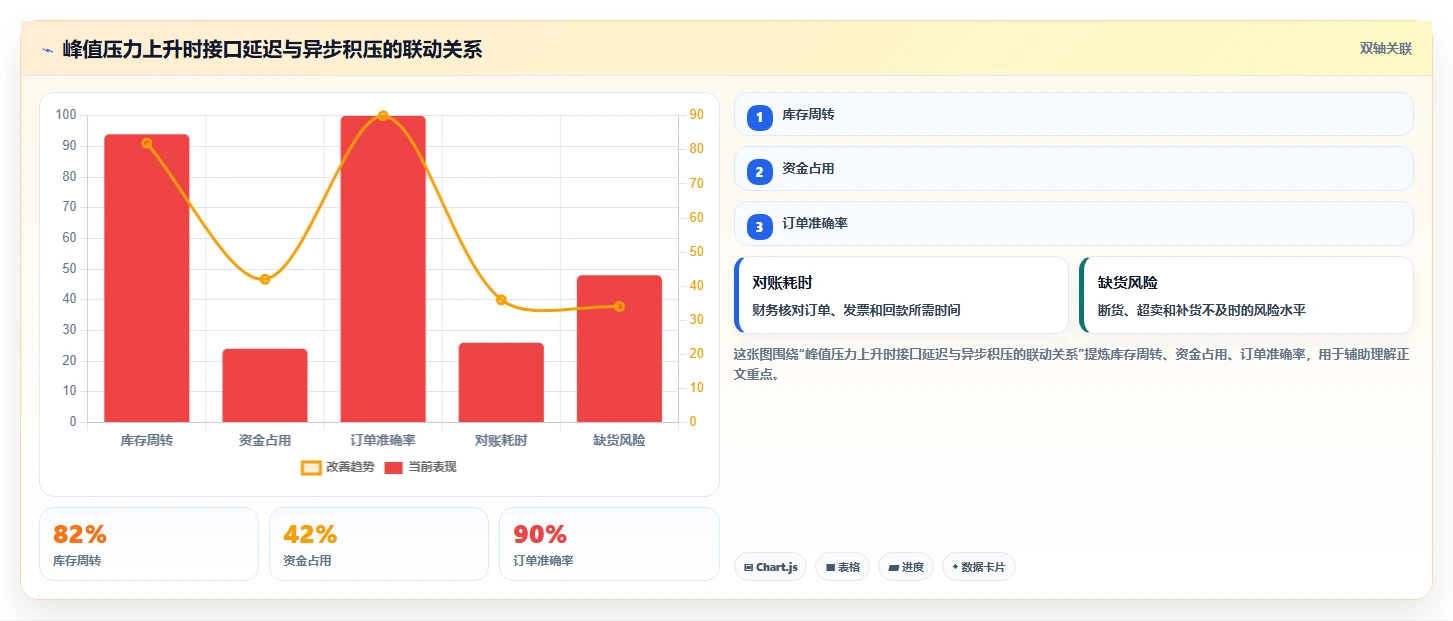Click the number 3 badge icon
Screen dimensions: 1453x621
(x=759, y=227)
